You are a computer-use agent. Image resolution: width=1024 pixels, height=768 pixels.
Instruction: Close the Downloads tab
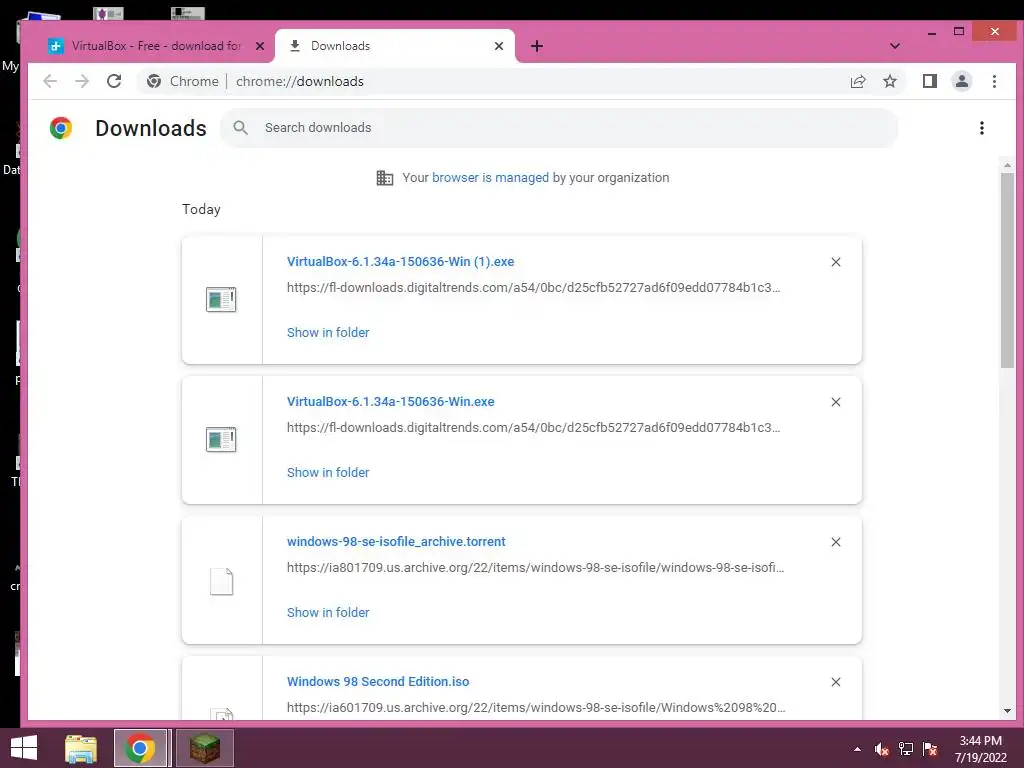(499, 46)
